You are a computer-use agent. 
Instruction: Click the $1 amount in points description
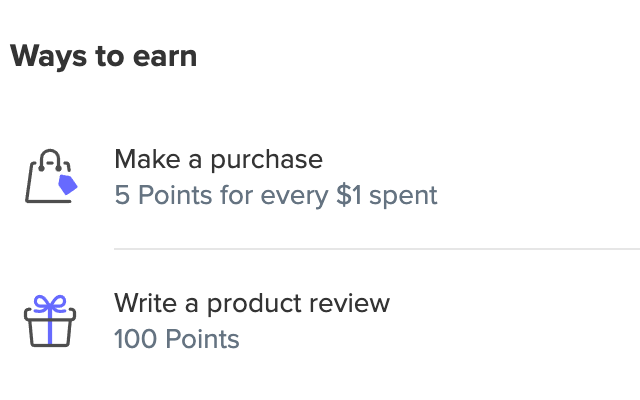pyautogui.click(x=349, y=195)
